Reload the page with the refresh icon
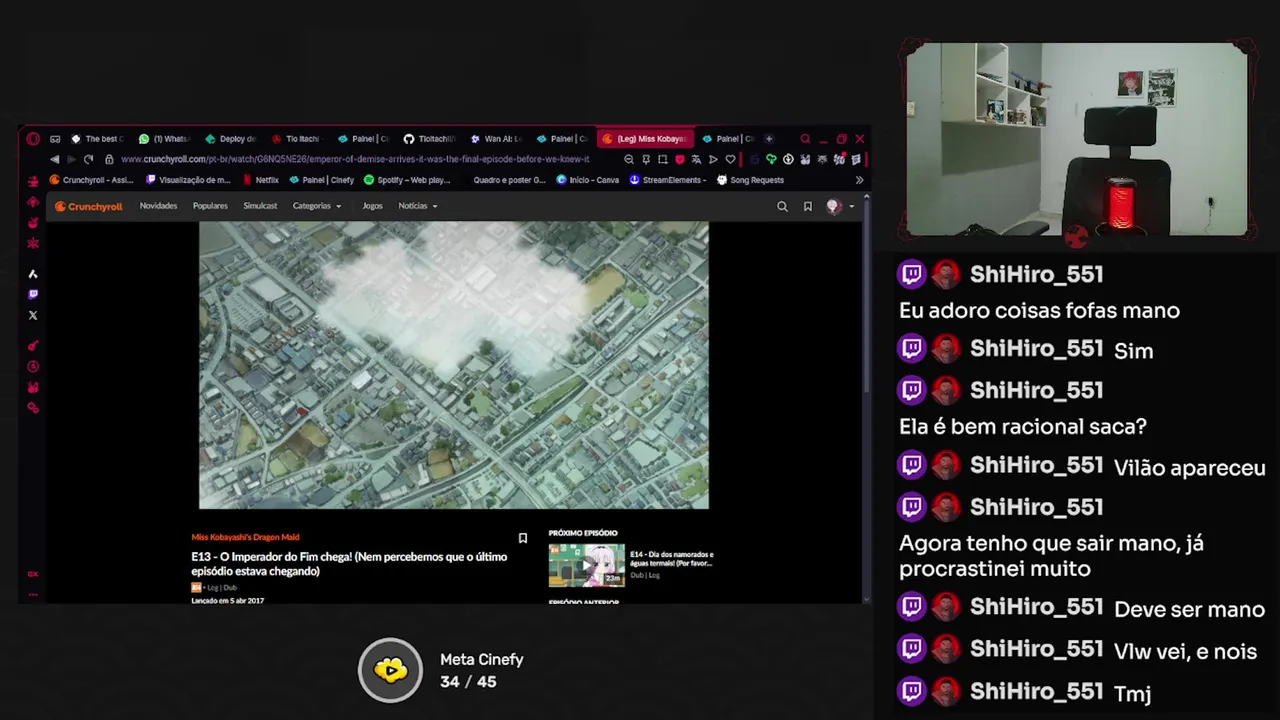Viewport: 1280px width, 720px height. coord(88,159)
